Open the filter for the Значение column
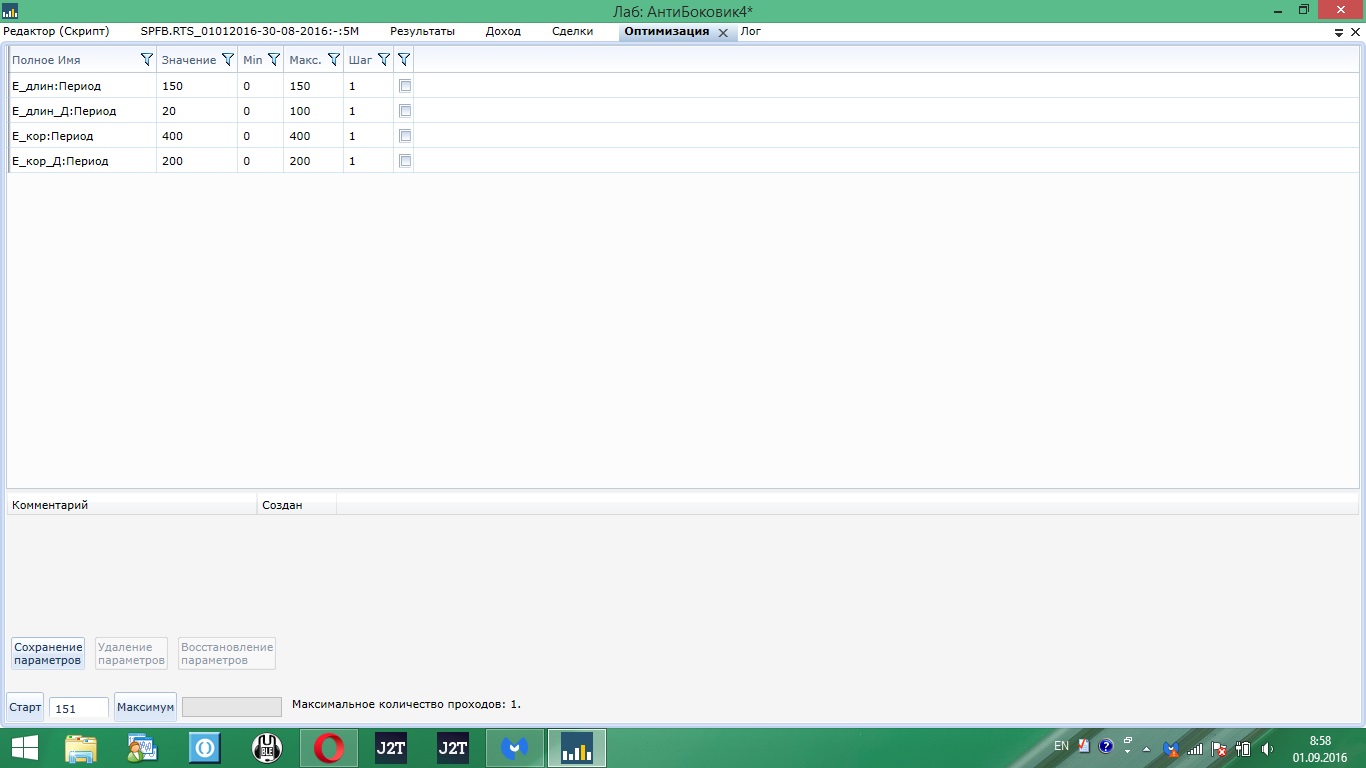This screenshot has width=1366, height=768. click(228, 60)
